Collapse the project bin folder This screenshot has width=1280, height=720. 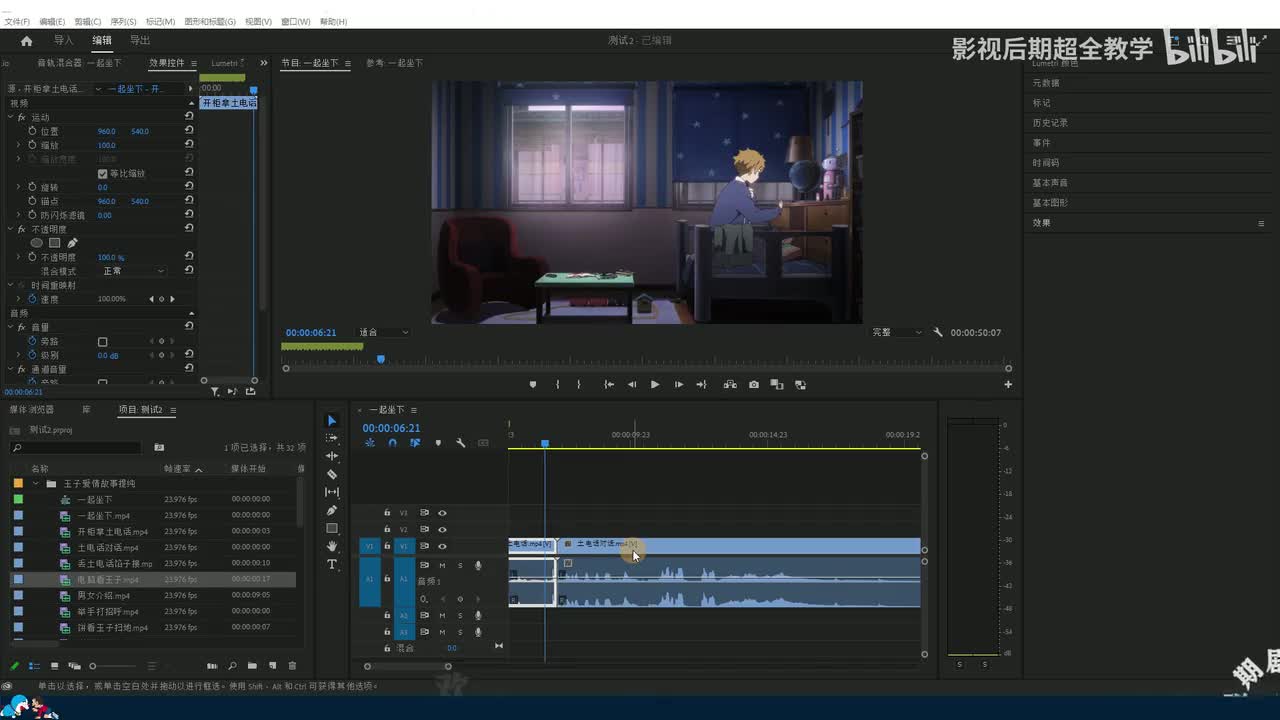click(36, 483)
